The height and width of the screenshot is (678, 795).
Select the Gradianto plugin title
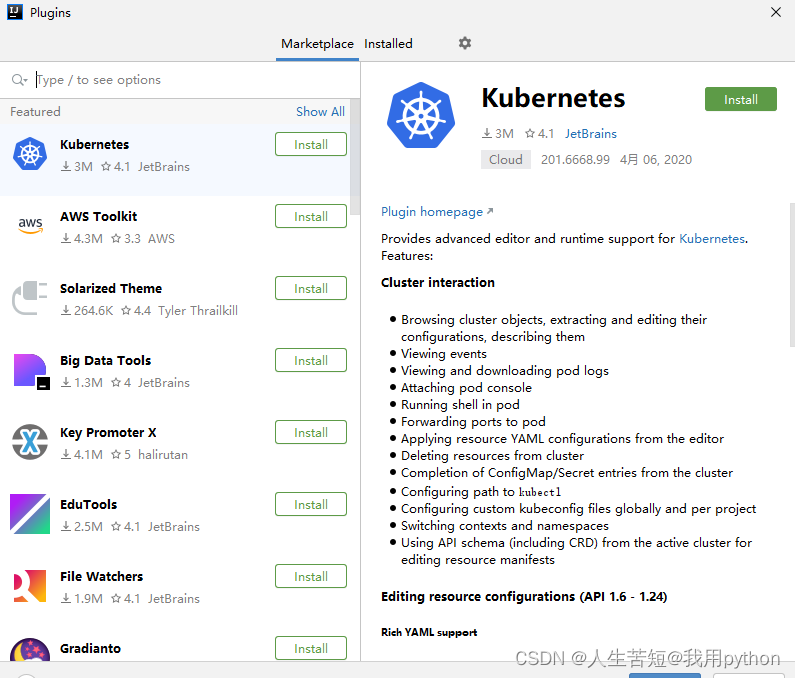click(x=90, y=649)
